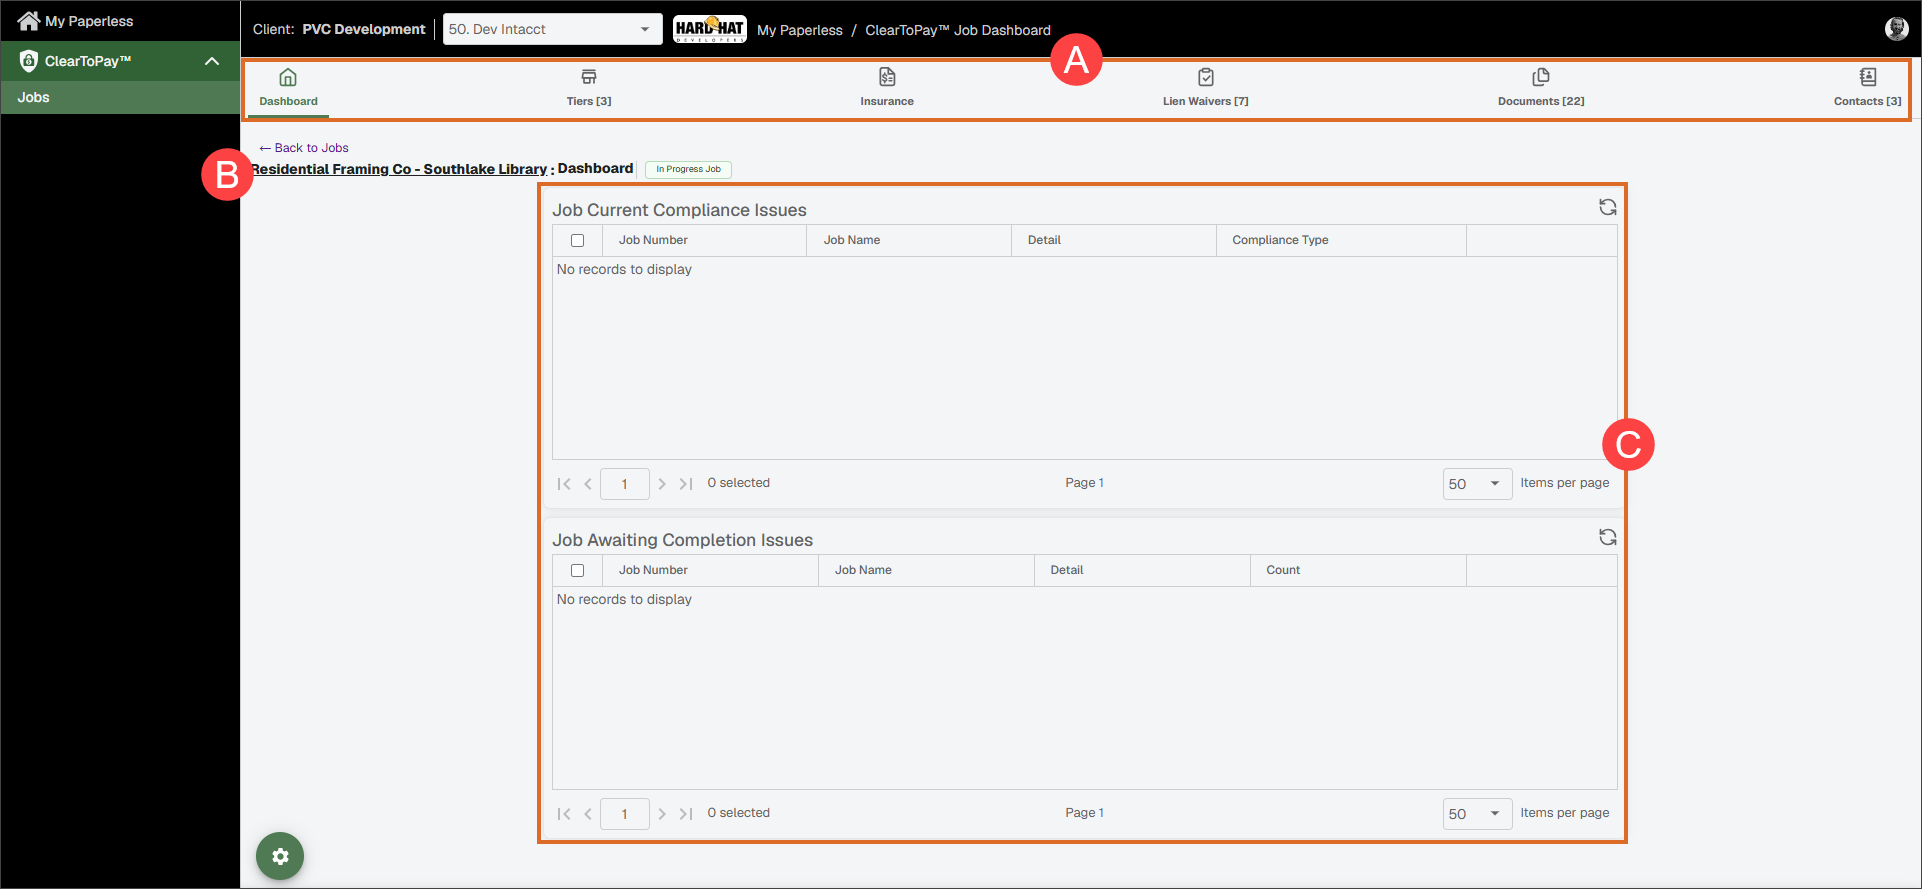Sort Awaiting Completion grid by Detail column
1922x889 pixels.
(1142, 570)
